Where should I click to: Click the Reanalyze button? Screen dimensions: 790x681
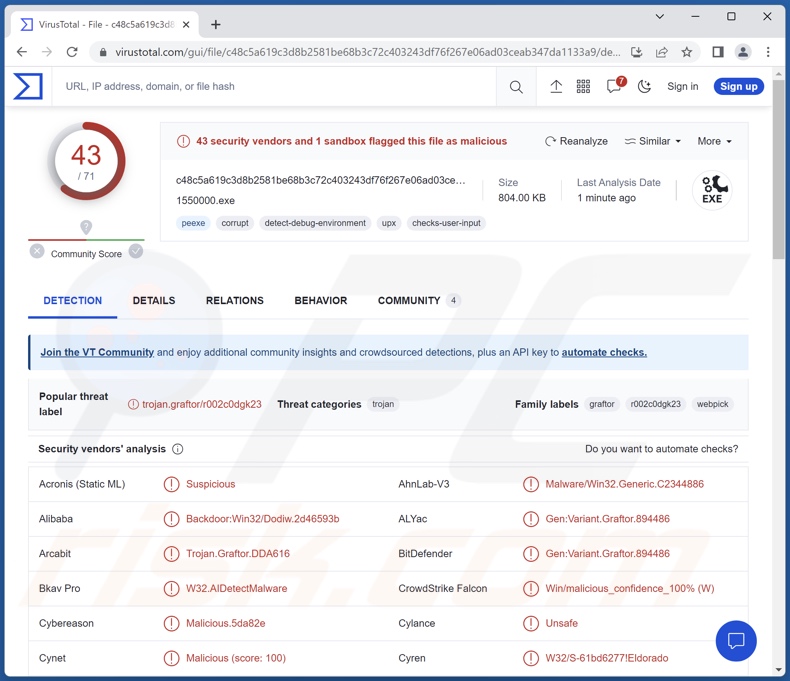click(x=576, y=141)
